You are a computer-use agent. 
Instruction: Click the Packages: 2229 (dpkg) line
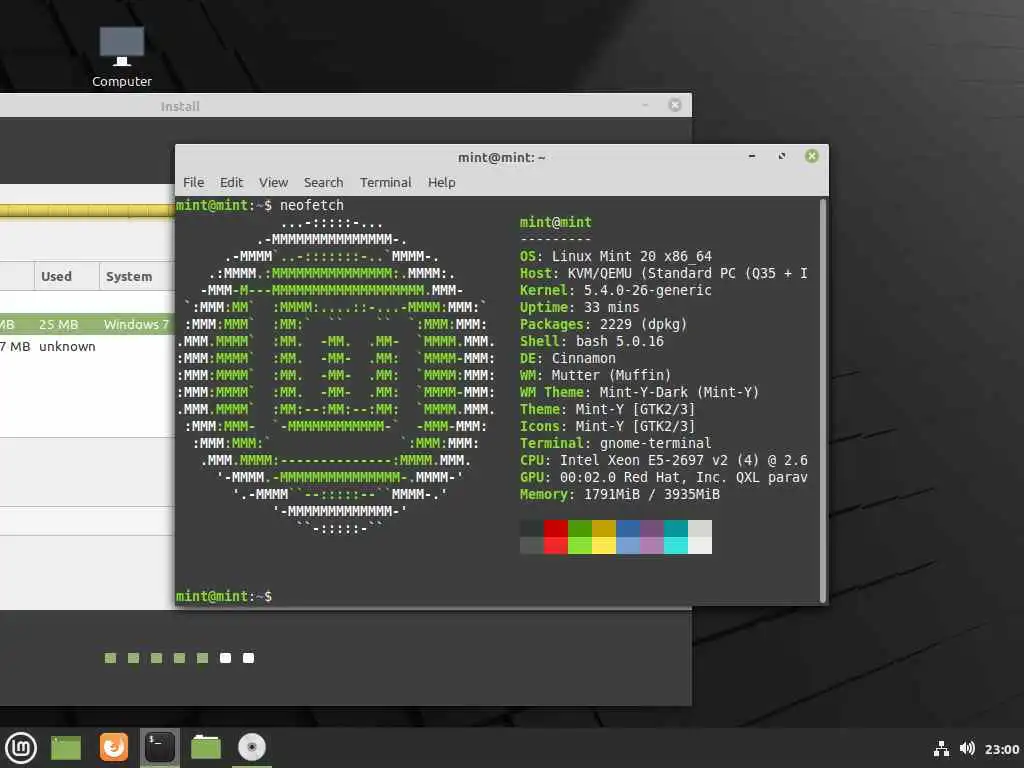click(603, 325)
